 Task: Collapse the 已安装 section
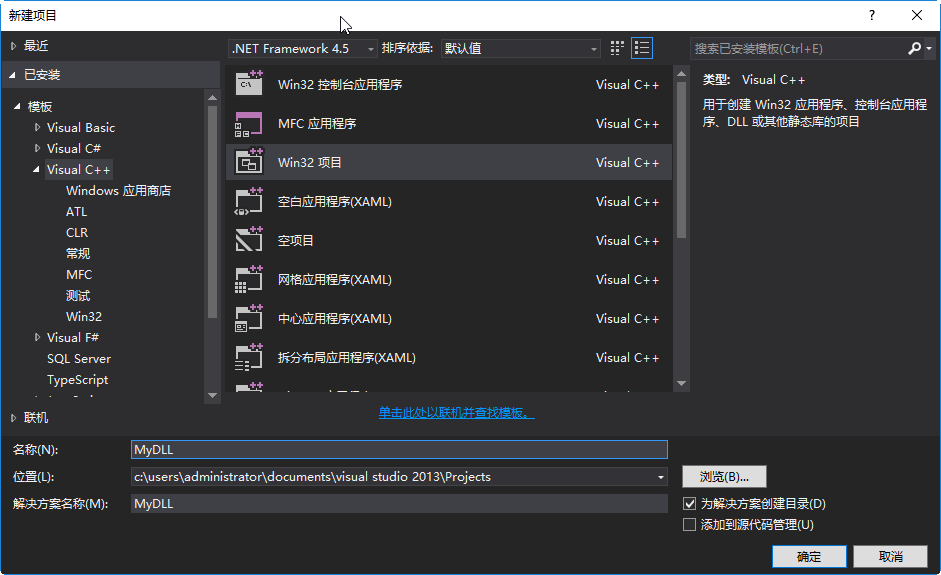(13, 75)
